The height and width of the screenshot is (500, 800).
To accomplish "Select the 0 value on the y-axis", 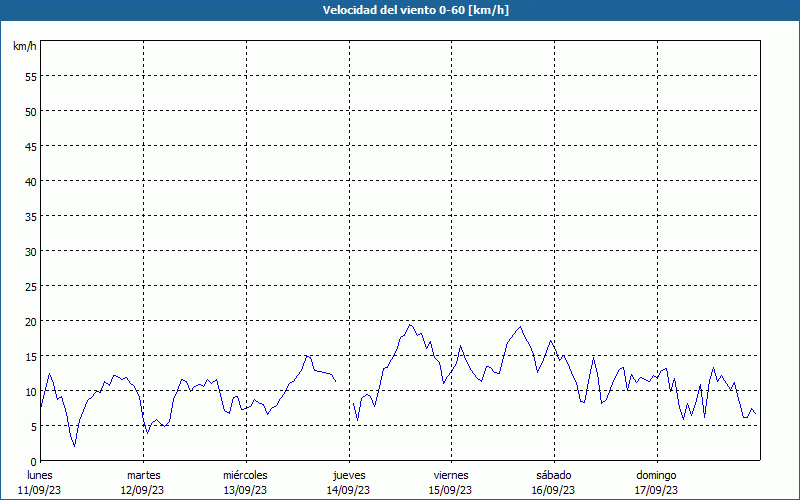I will [34, 461].
